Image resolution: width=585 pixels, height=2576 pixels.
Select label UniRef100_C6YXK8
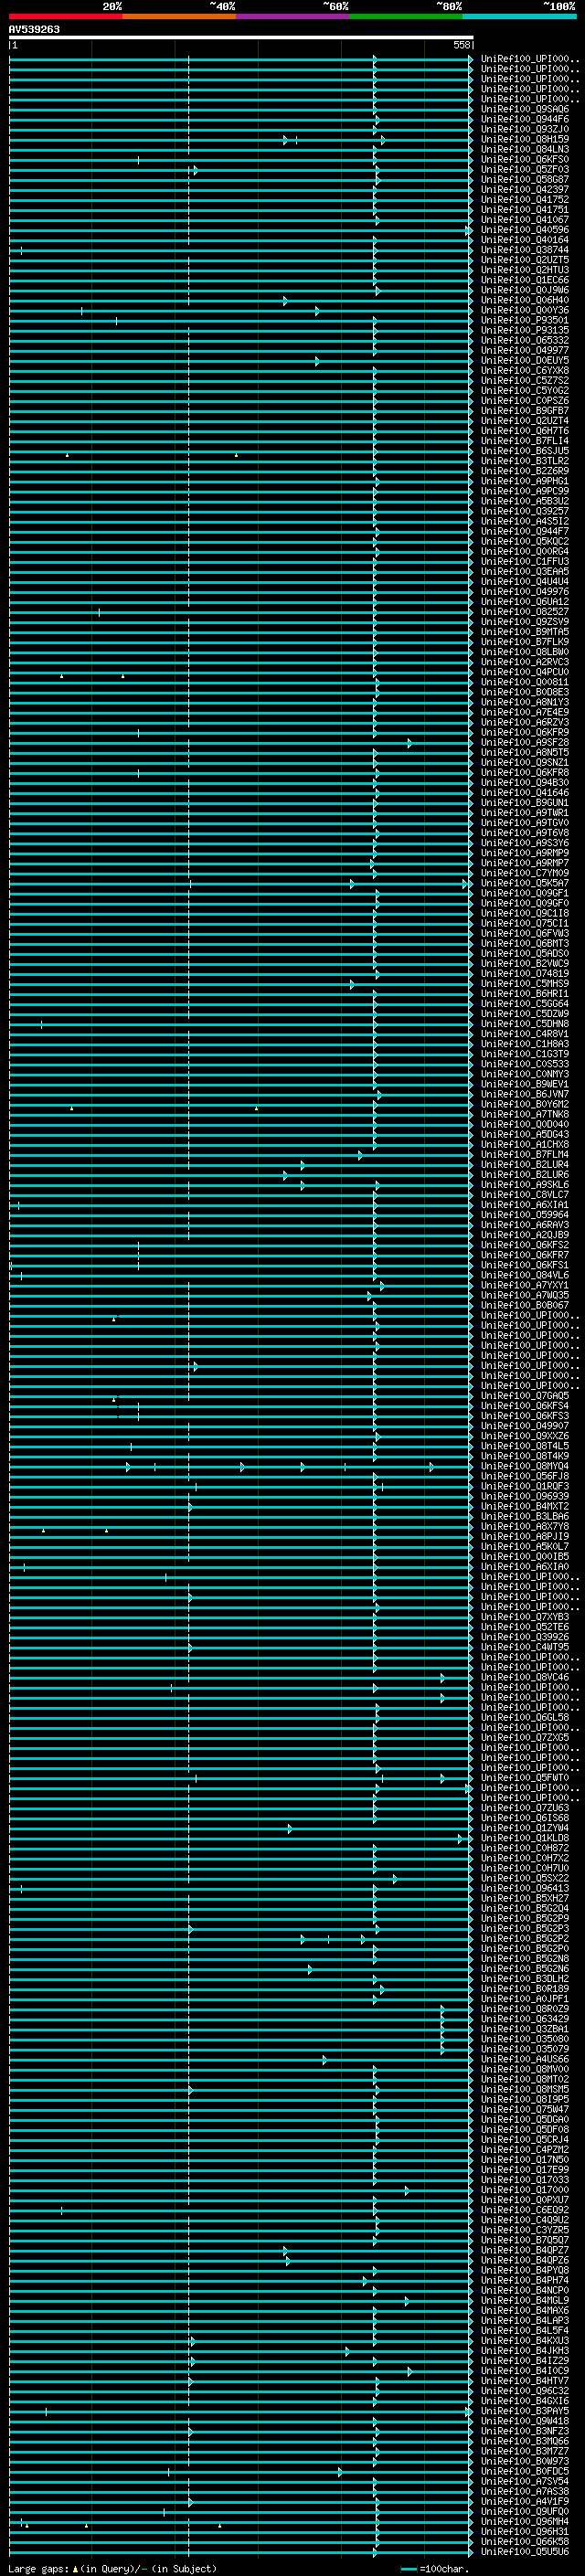[x=524, y=371]
